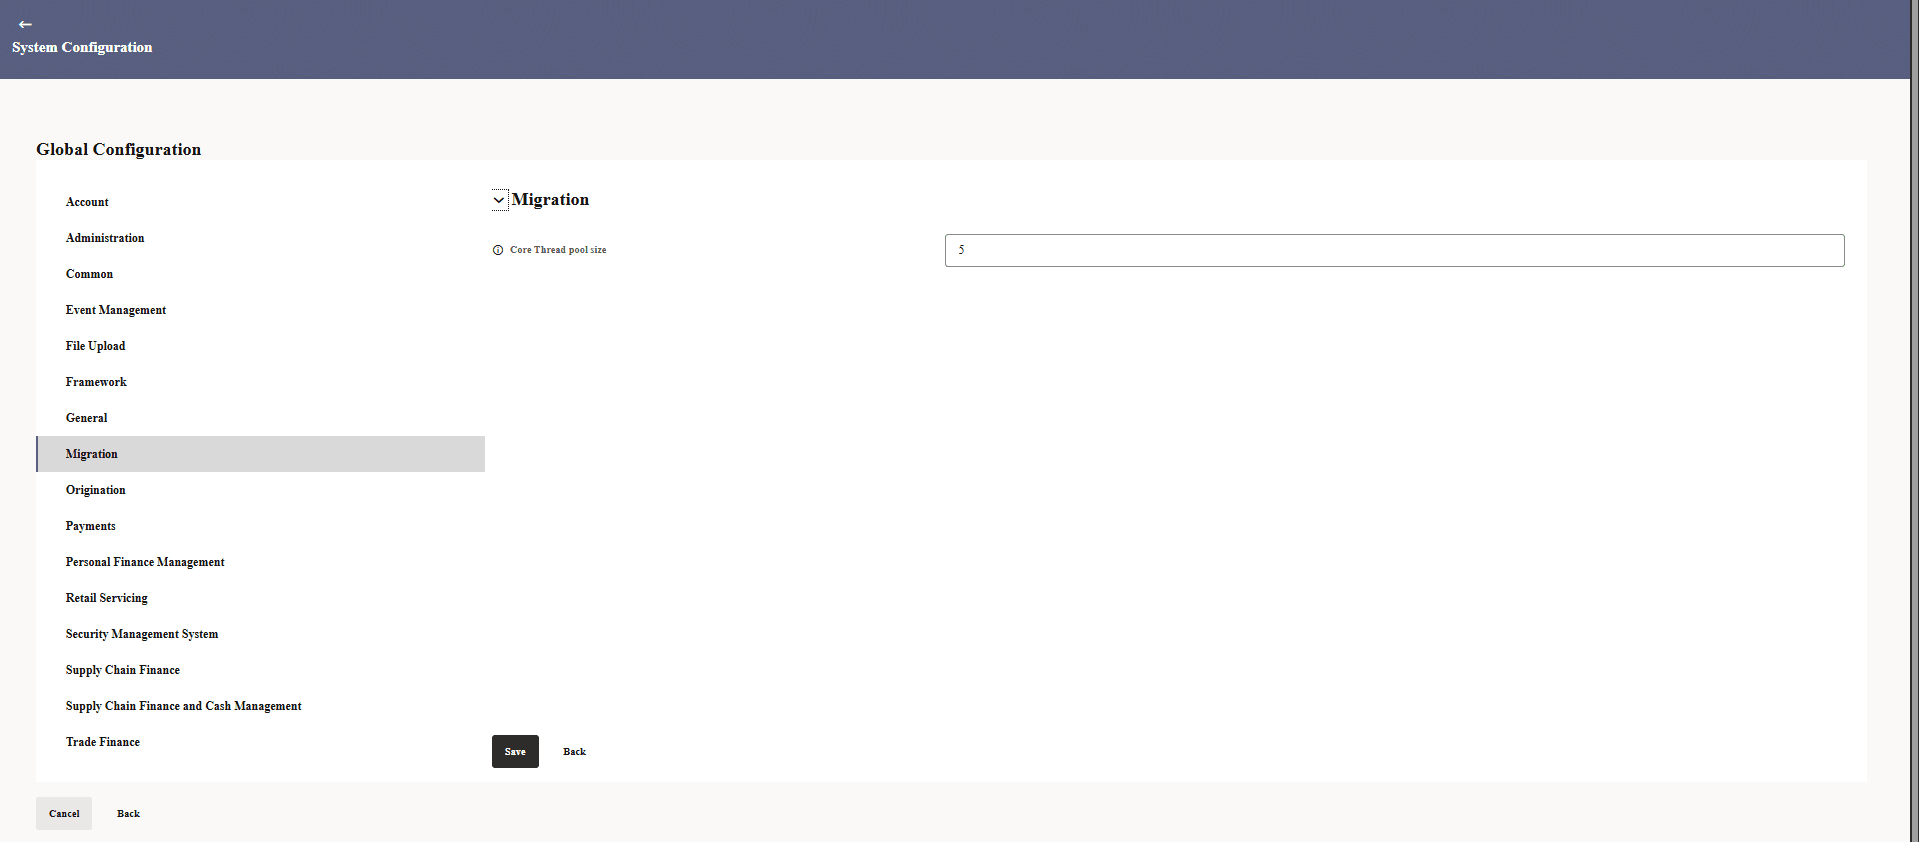The image size is (1919, 842).
Task: Click the Back button beside Save
Action: 574,751
